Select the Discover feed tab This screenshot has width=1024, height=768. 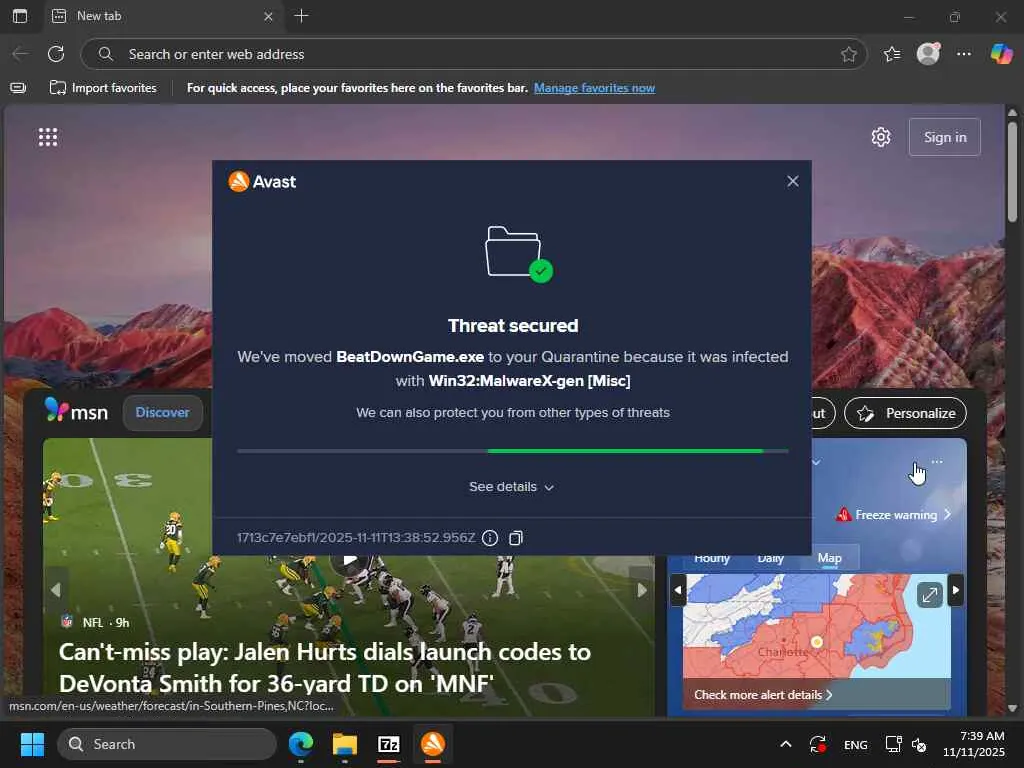[x=162, y=413]
